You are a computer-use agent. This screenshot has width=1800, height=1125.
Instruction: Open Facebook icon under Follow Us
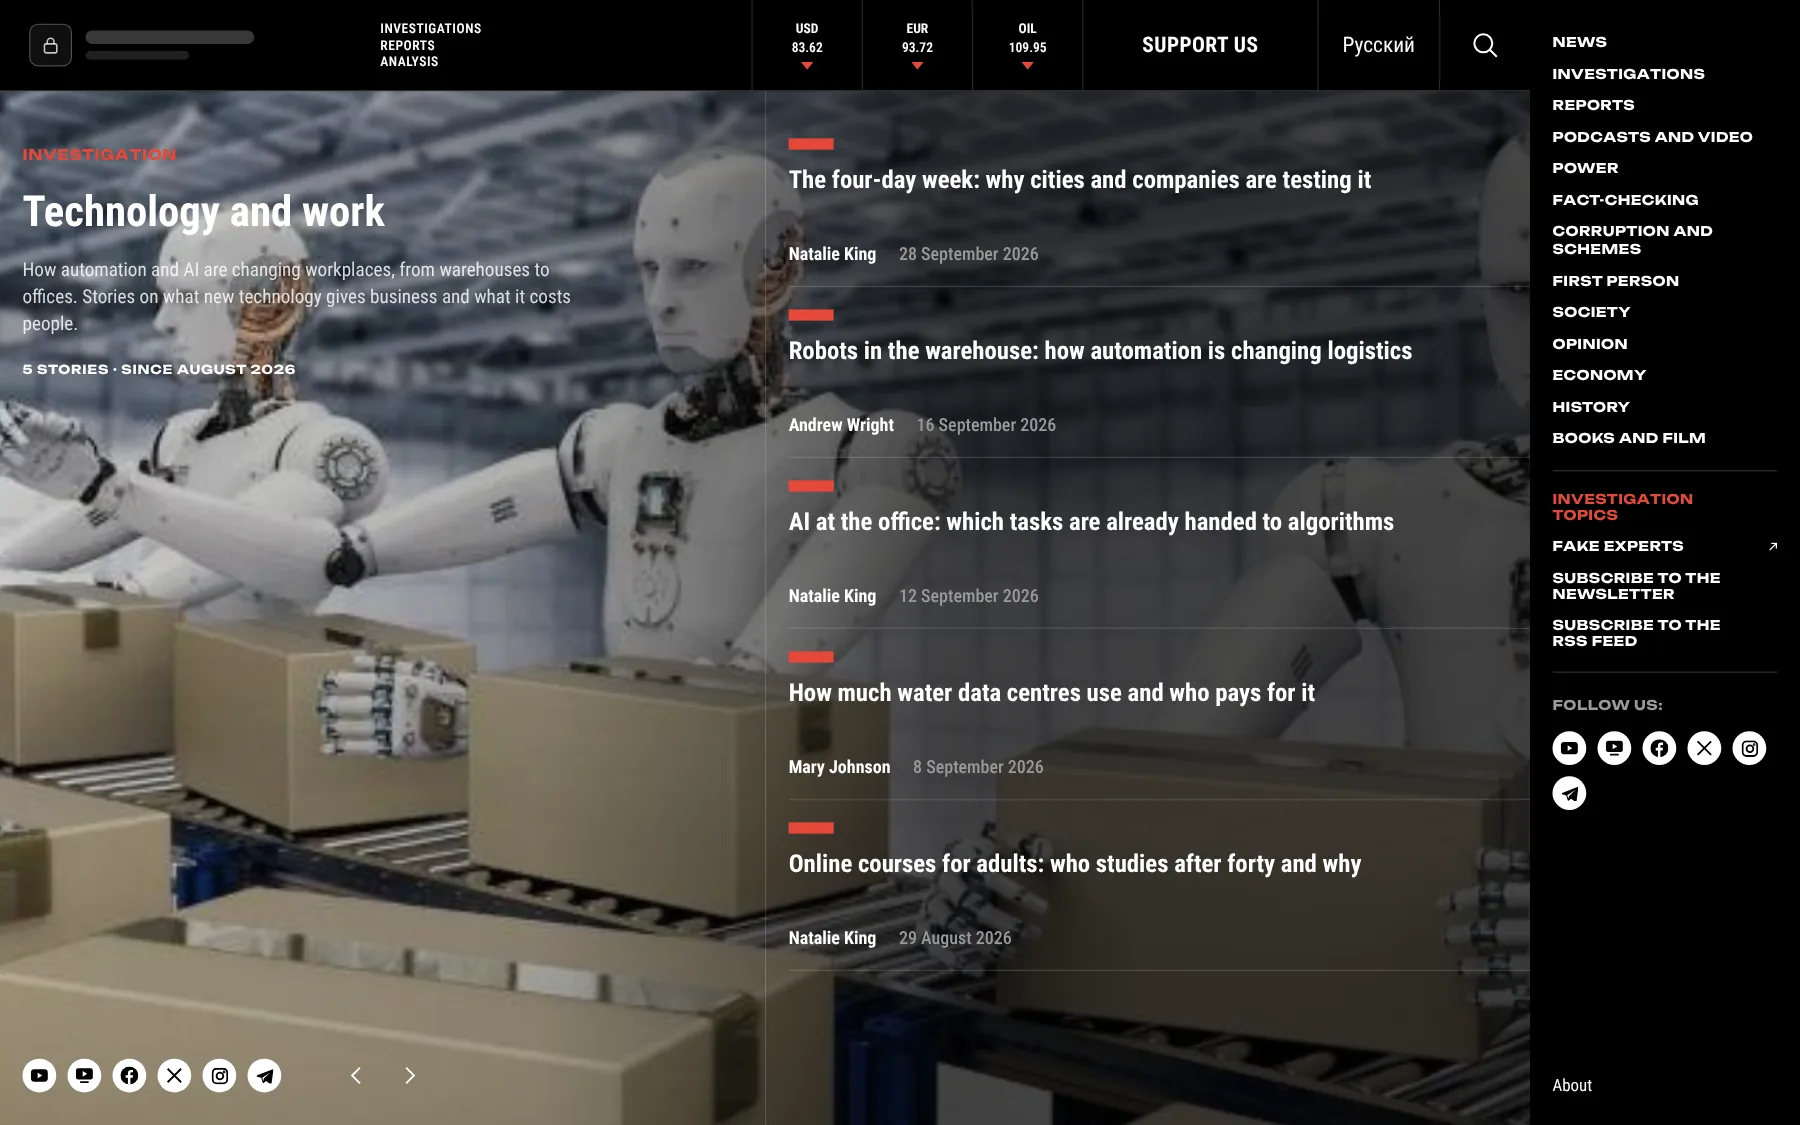point(1659,748)
